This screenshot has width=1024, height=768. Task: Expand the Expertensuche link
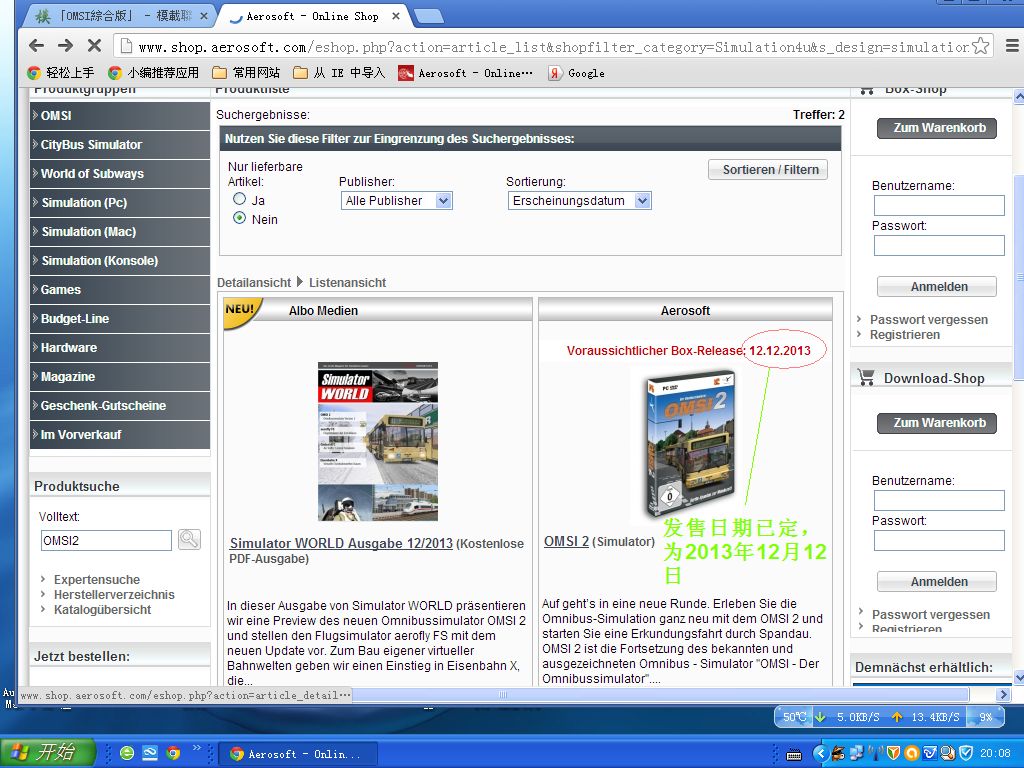[96, 580]
